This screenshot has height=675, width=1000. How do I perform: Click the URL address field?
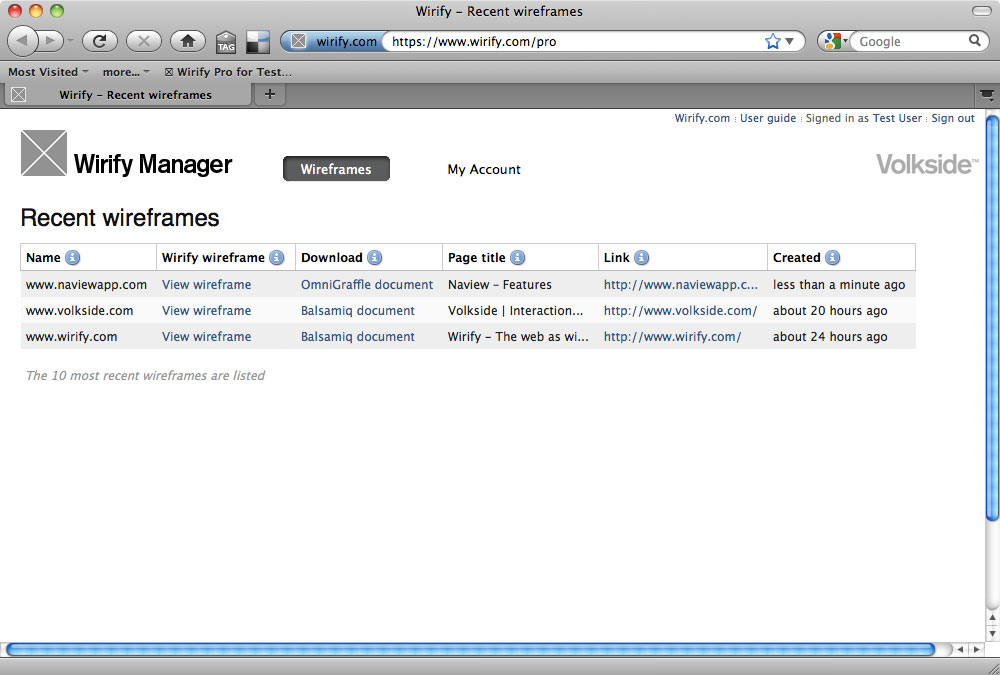[x=574, y=41]
